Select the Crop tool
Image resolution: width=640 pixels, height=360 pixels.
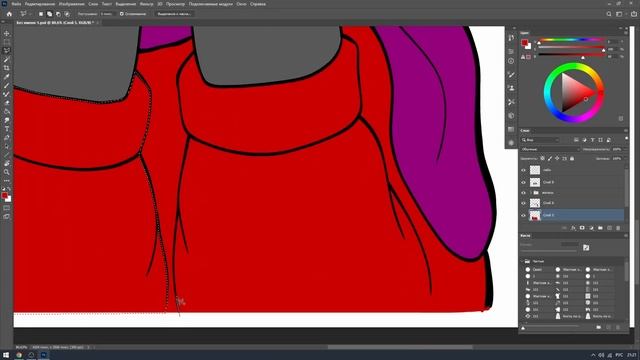tap(7, 68)
